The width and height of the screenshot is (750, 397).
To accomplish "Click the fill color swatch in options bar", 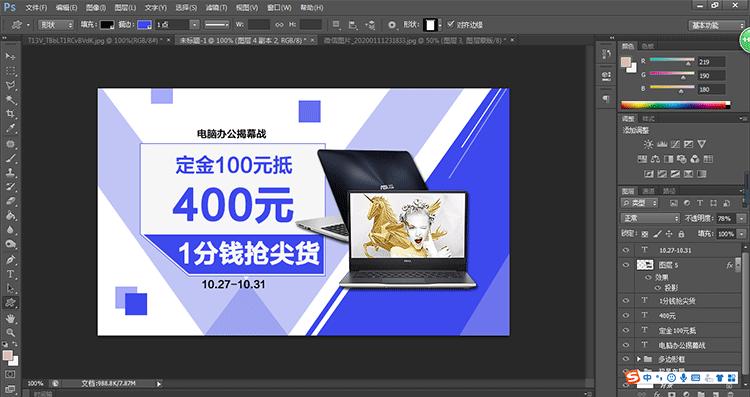I will tap(107, 25).
